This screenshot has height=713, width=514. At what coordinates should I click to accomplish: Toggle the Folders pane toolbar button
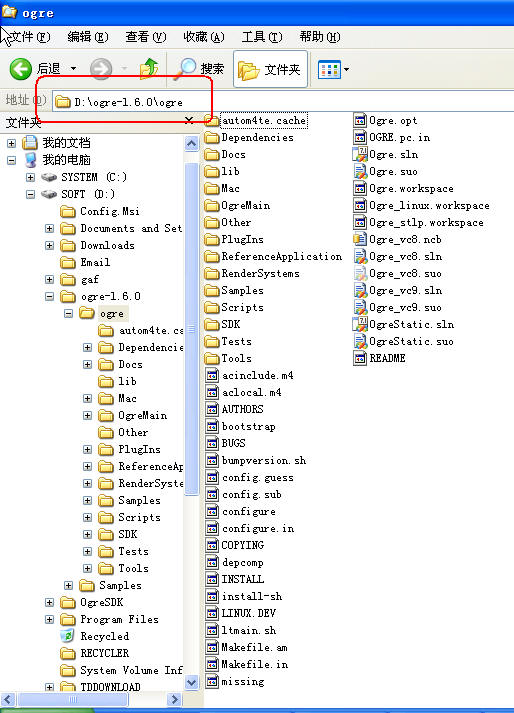point(270,69)
